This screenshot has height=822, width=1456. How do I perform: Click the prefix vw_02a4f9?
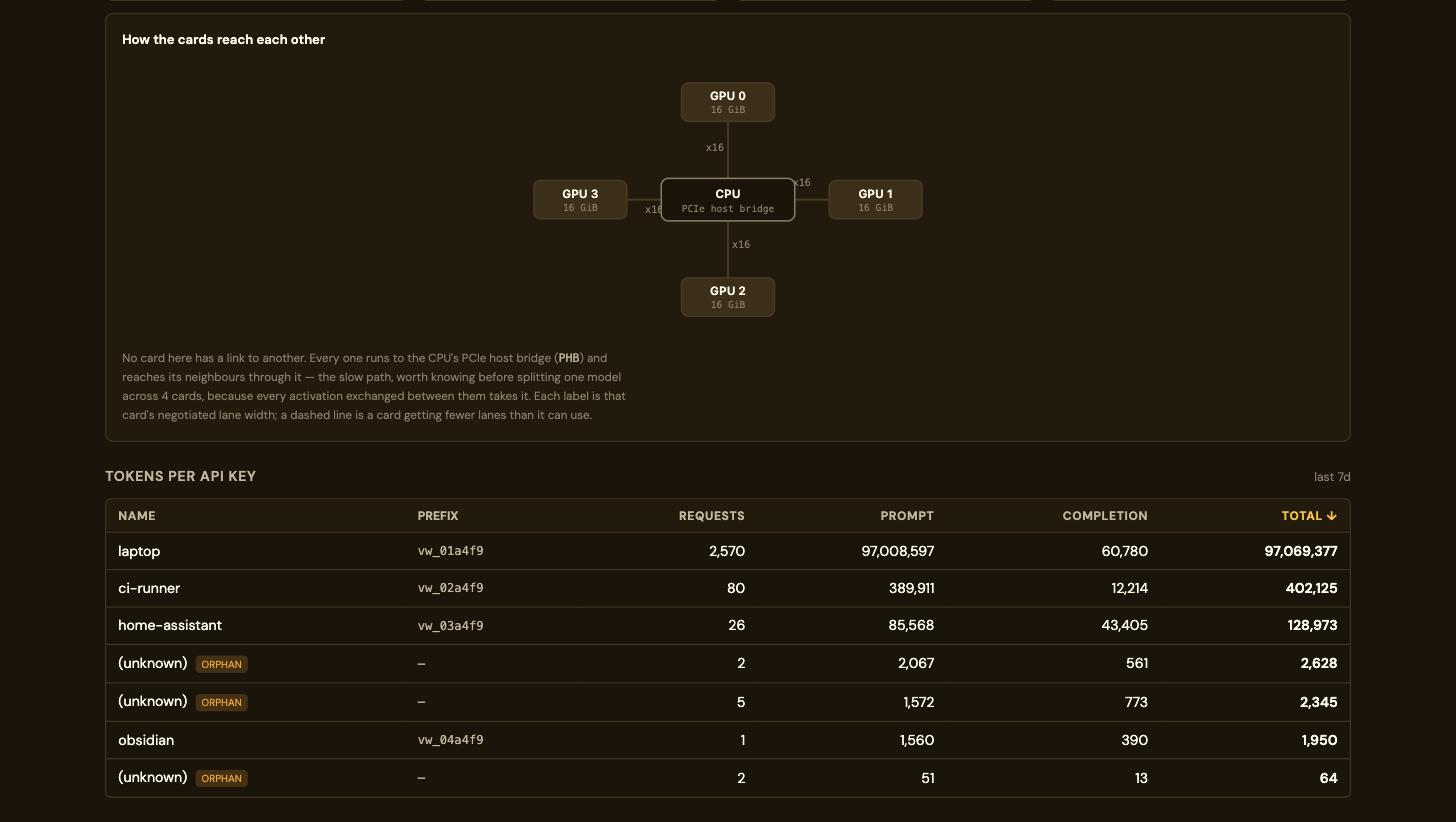click(450, 588)
